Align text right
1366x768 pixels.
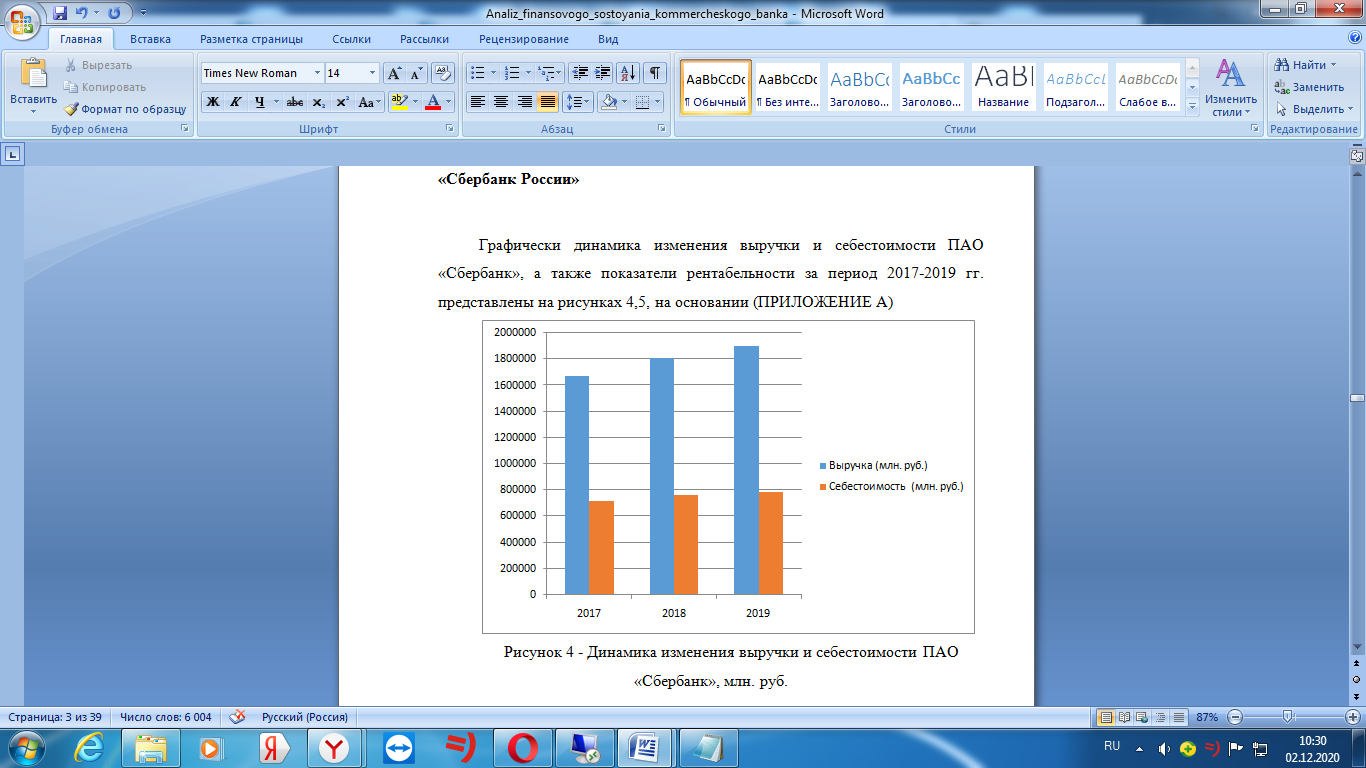click(x=524, y=102)
